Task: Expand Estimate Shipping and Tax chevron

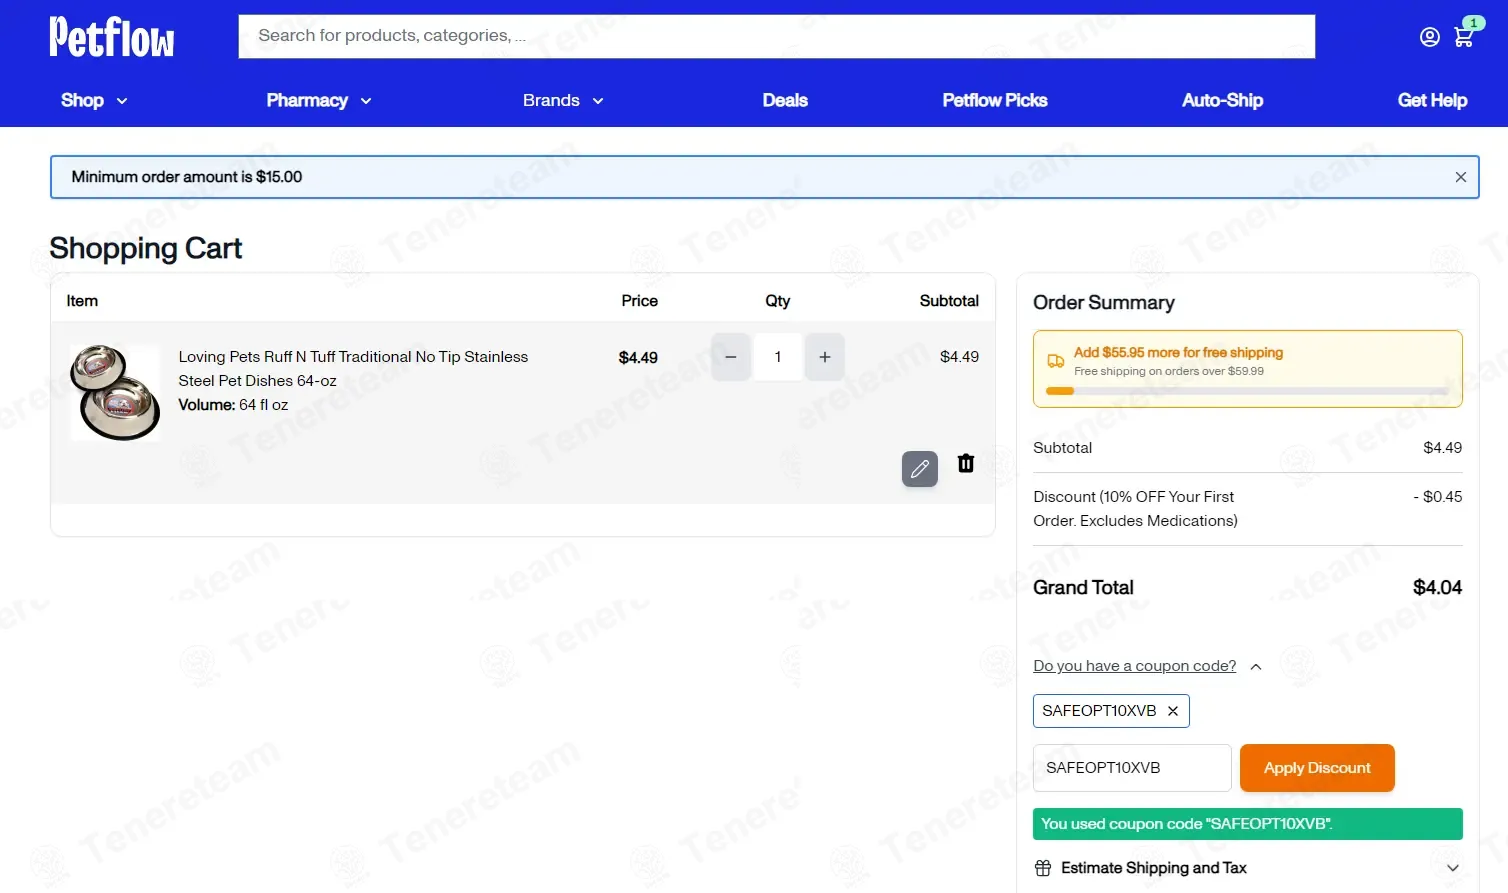Action: (1453, 868)
